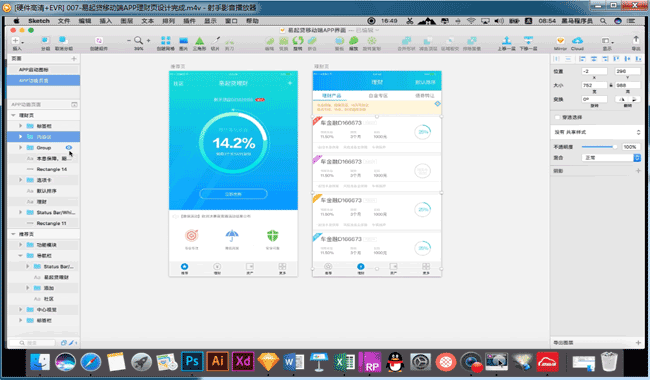The width and height of the screenshot is (650, 380).
Task: Click the Rotate (旋转) toolbar icon
Action: (298, 40)
